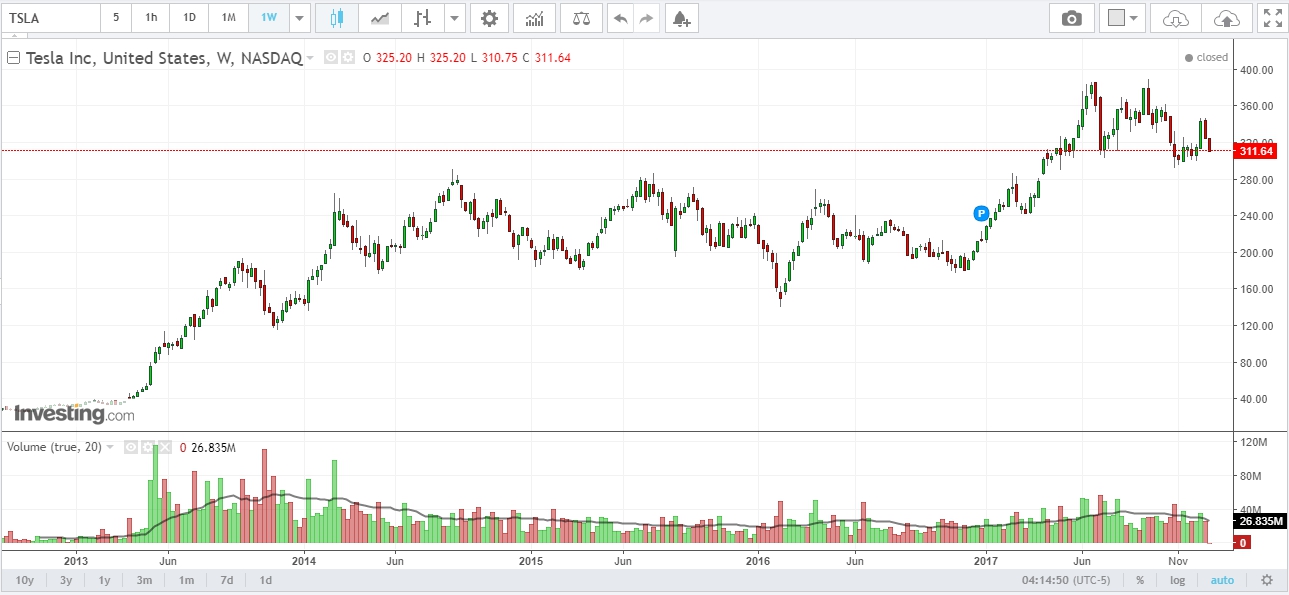Redo the last chart action
The height and width of the screenshot is (595, 1289).
tap(647, 18)
